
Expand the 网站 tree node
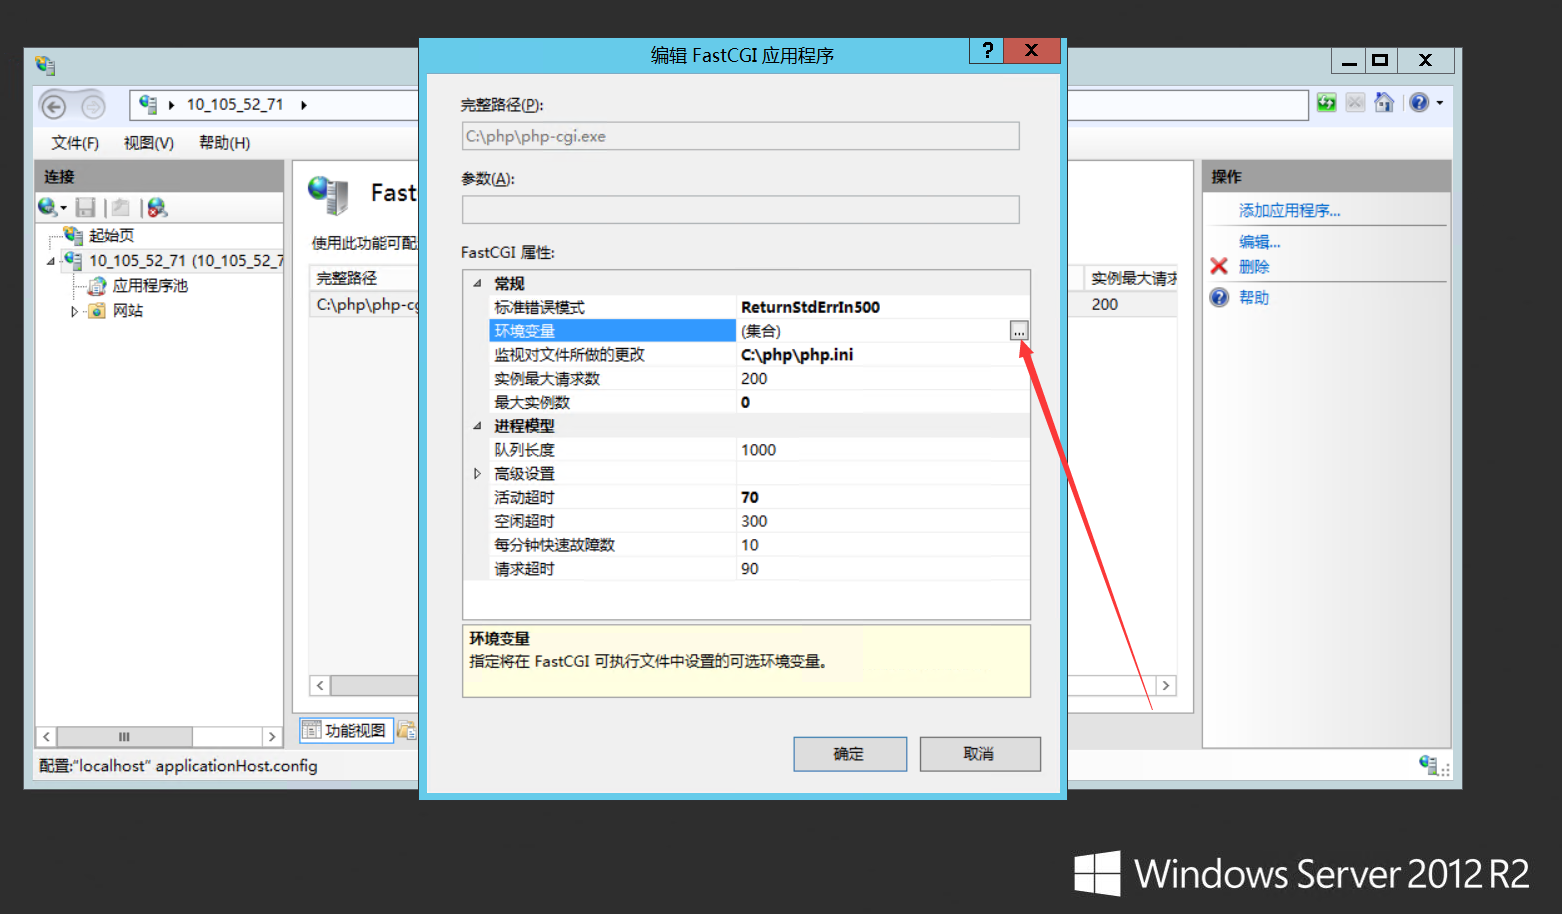point(74,311)
